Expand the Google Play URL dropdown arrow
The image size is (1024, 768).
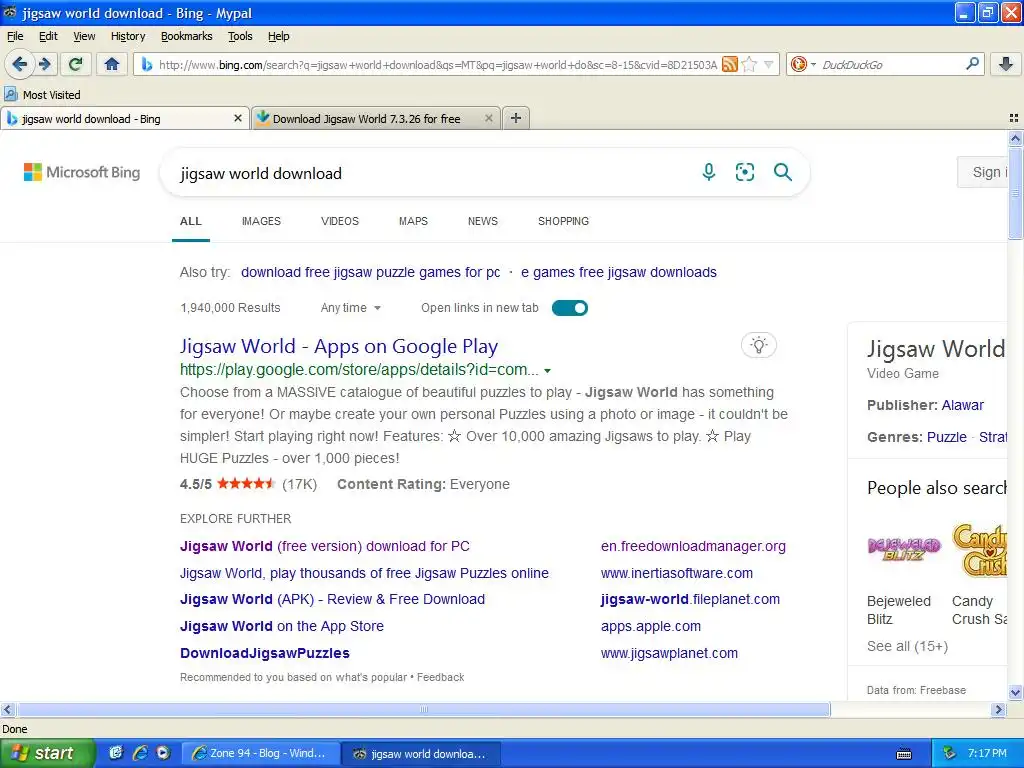(547, 370)
